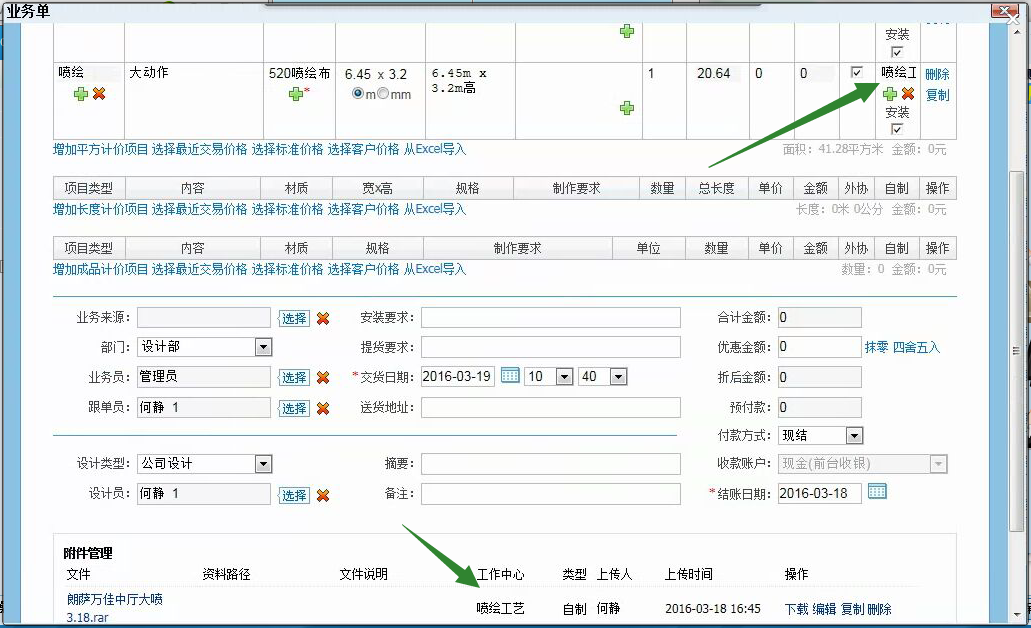This screenshot has height=628, width=1031.
Task: Click into the 安装要求 input field
Action: tap(550, 318)
